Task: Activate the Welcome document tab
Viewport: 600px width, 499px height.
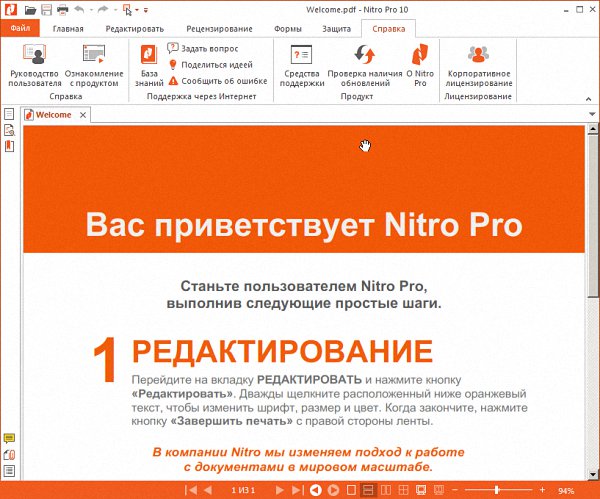Action: (54, 115)
